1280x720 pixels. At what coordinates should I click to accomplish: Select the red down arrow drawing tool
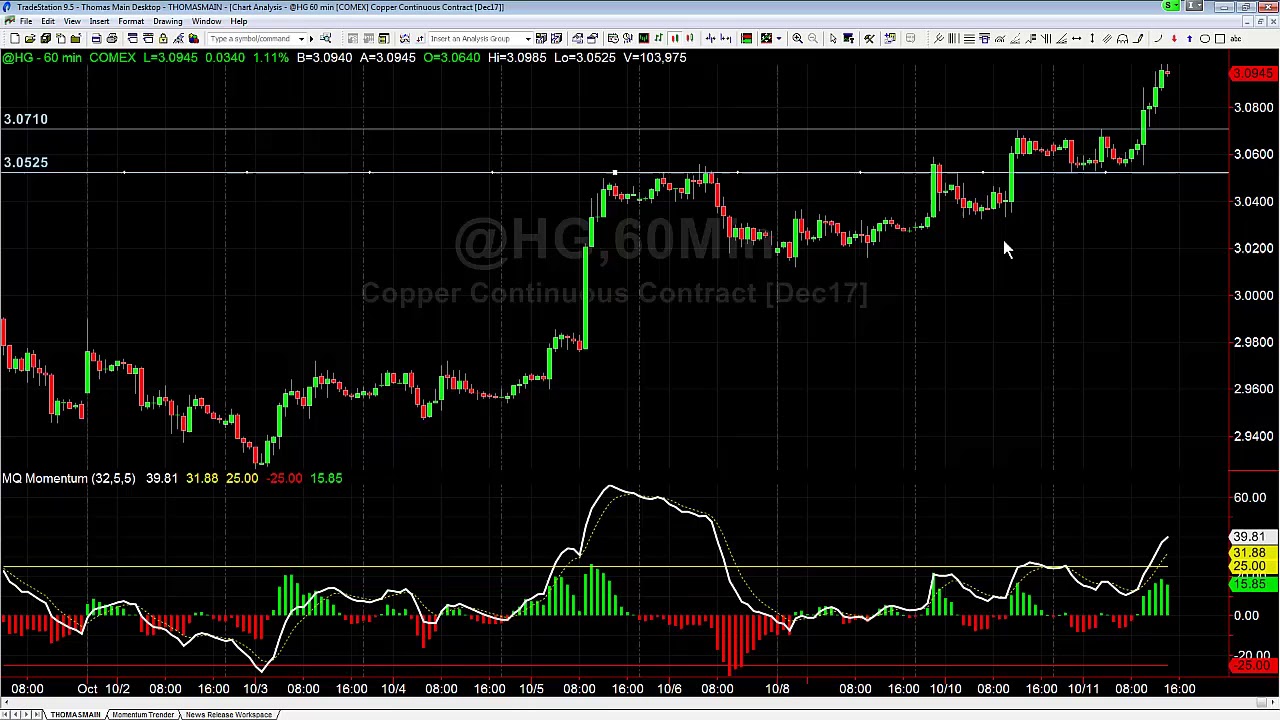click(x=1174, y=38)
